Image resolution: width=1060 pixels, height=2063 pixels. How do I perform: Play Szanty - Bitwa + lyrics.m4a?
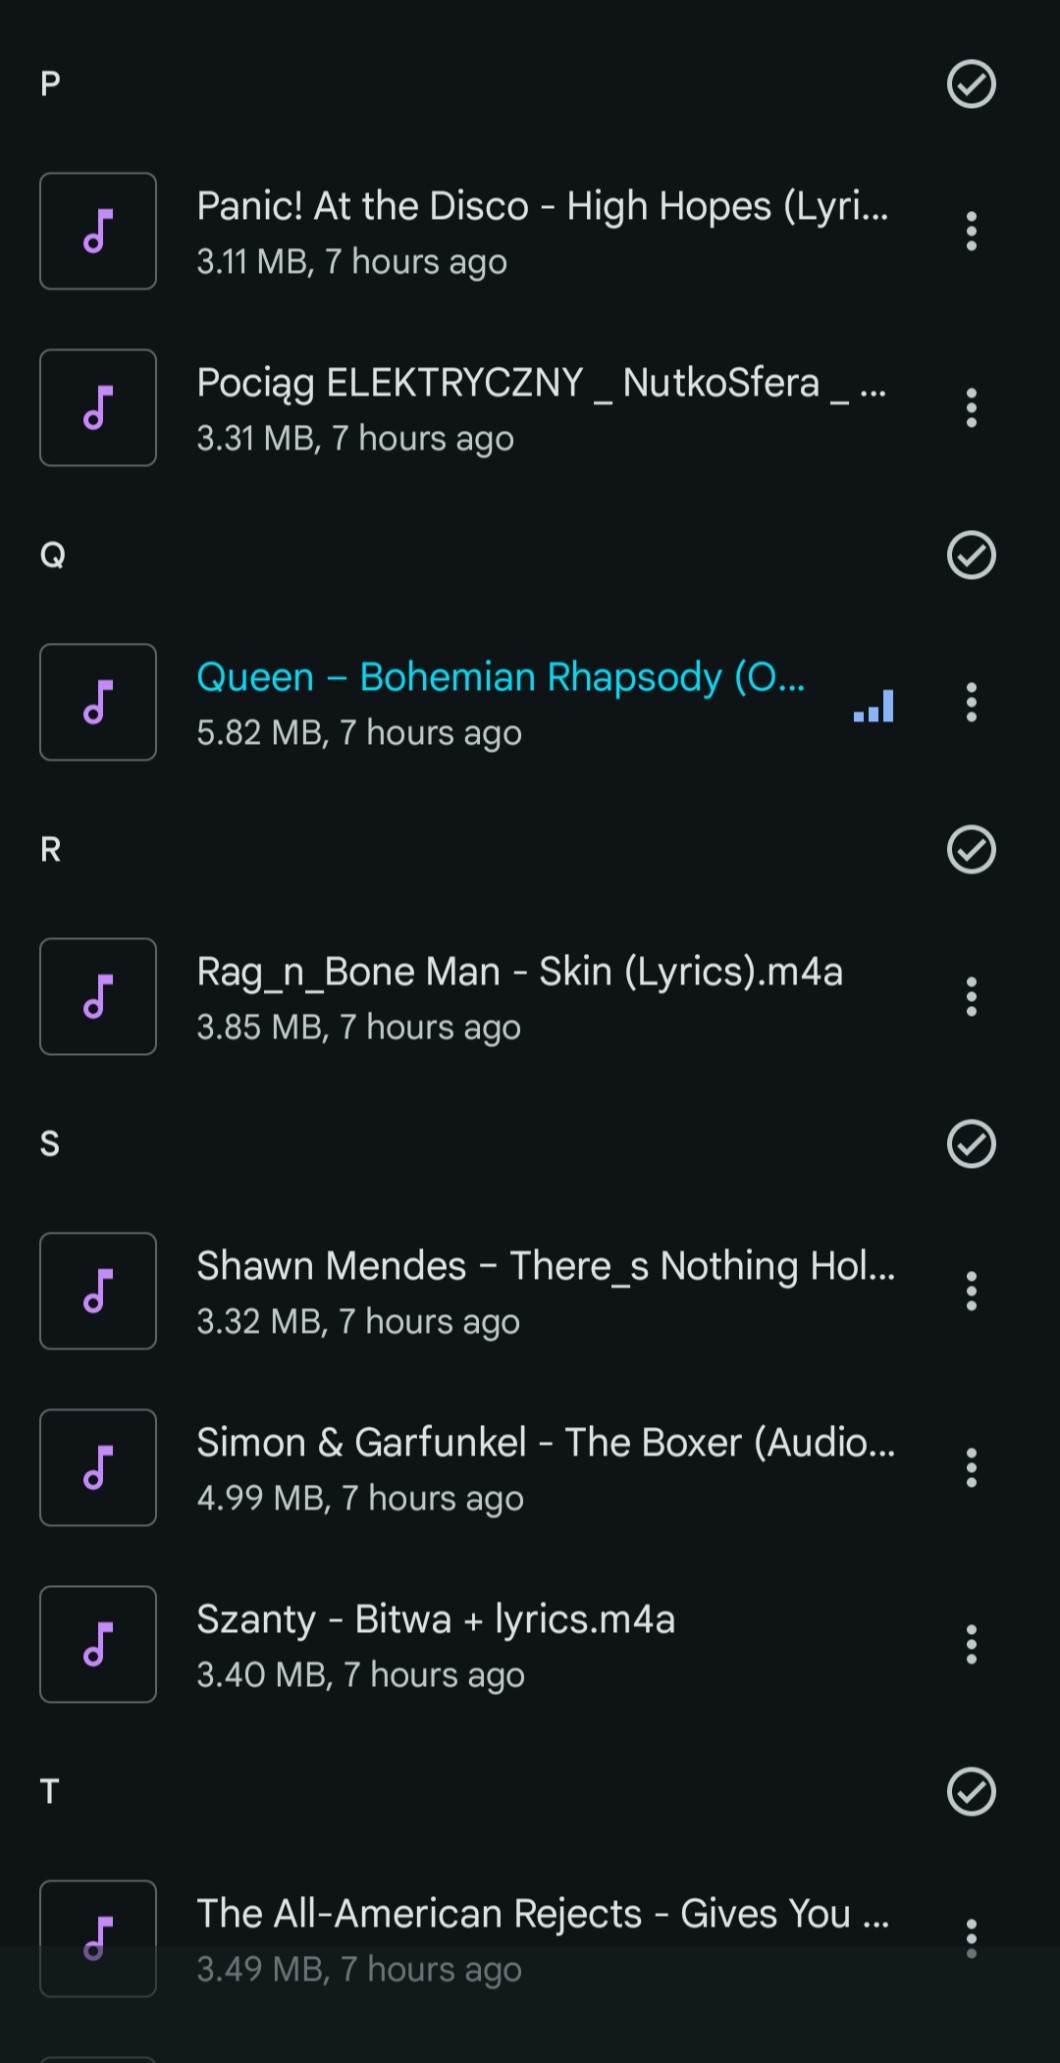[x=436, y=1644]
